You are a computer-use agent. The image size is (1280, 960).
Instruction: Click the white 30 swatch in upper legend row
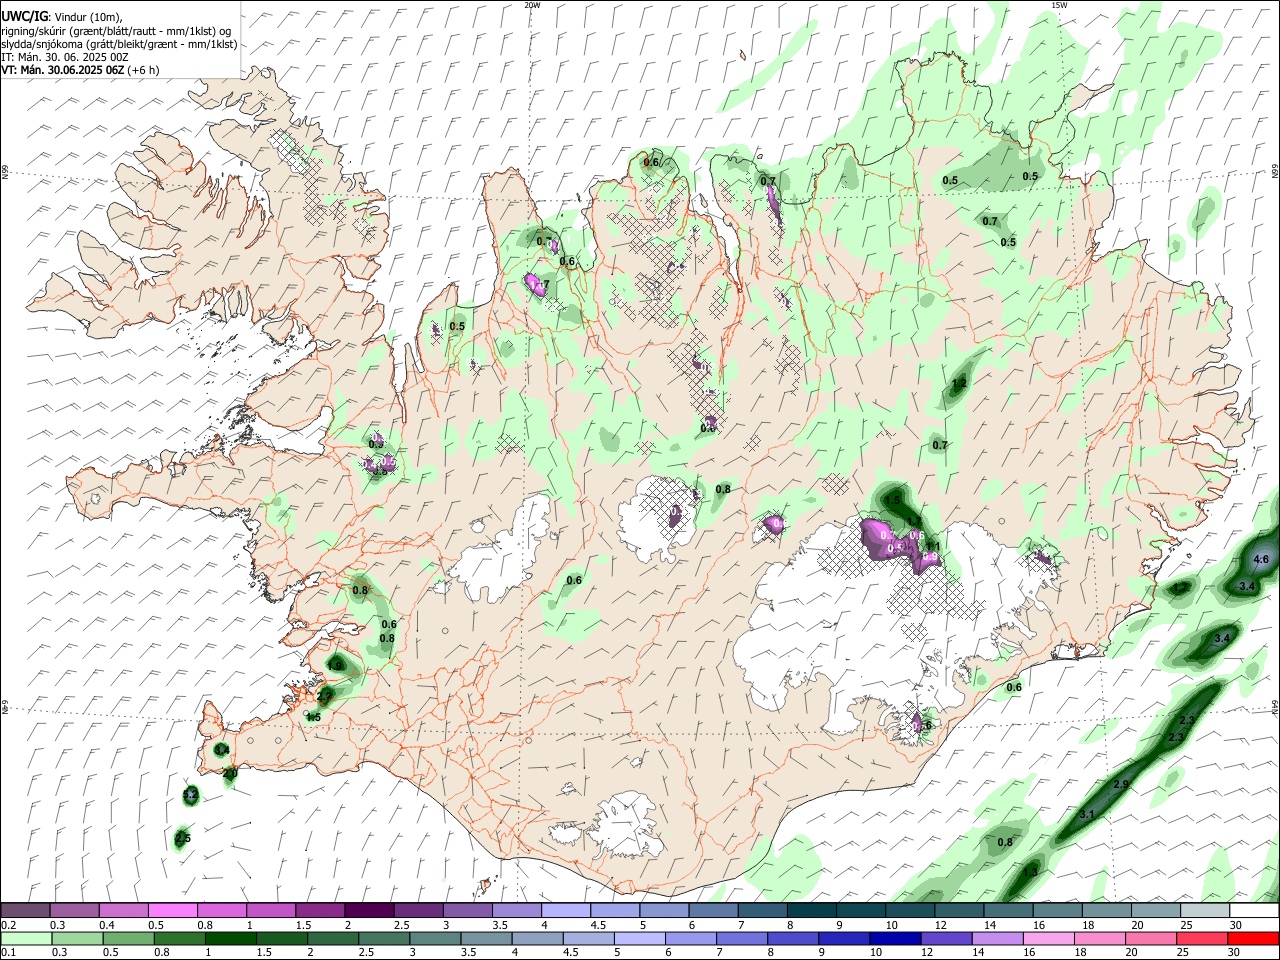coord(1255,910)
